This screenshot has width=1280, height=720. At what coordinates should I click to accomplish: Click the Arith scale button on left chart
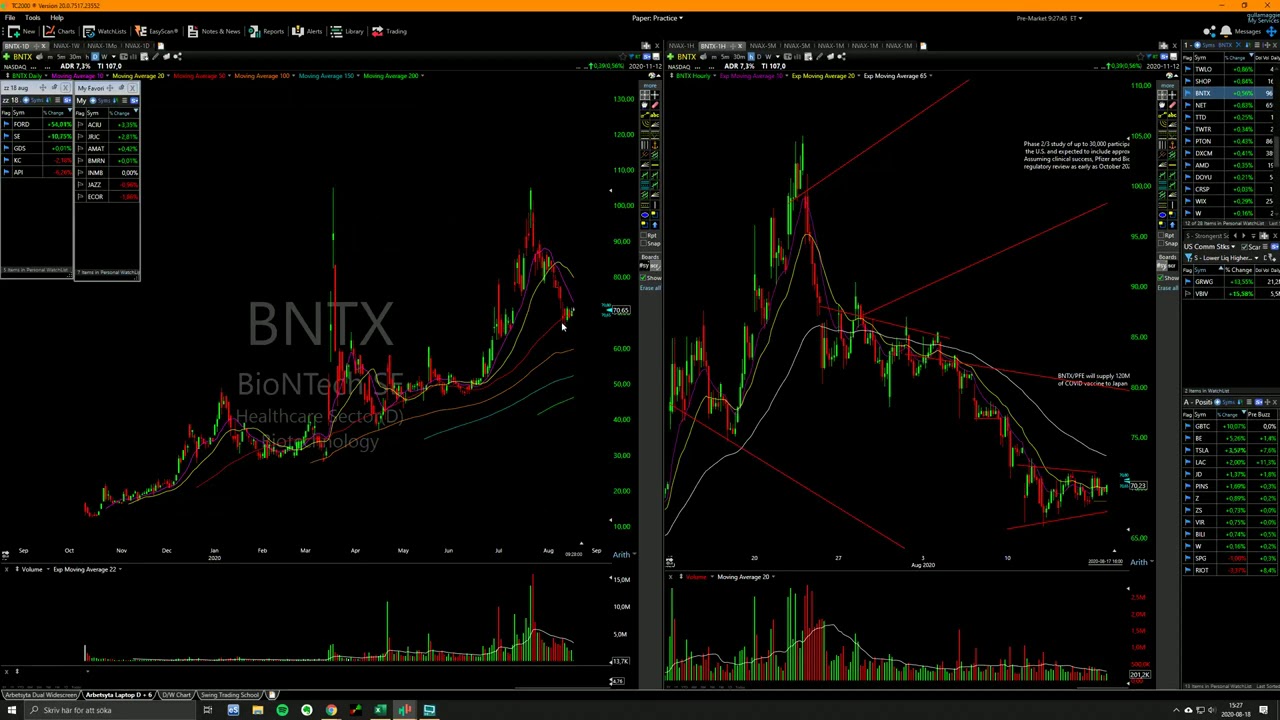[622, 555]
